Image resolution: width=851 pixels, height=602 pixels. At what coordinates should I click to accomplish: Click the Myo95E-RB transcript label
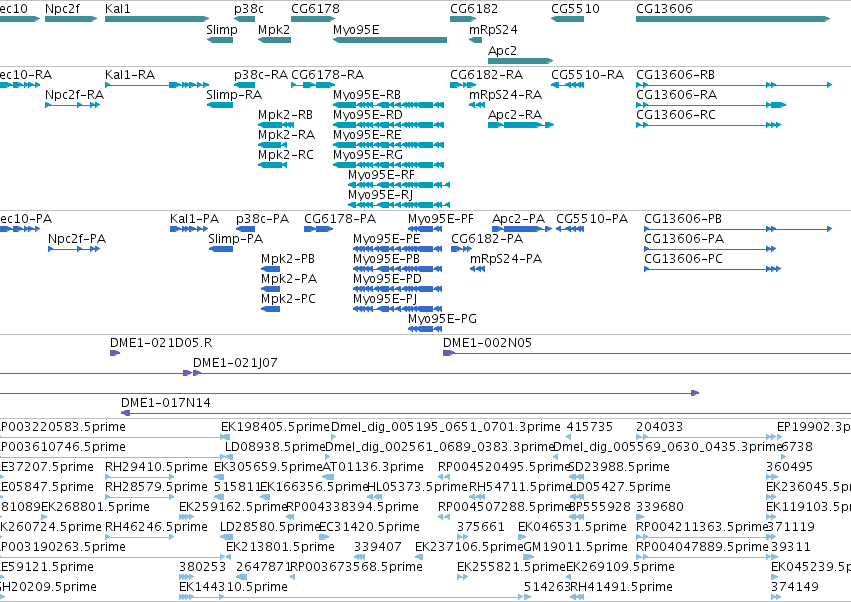click(x=367, y=94)
